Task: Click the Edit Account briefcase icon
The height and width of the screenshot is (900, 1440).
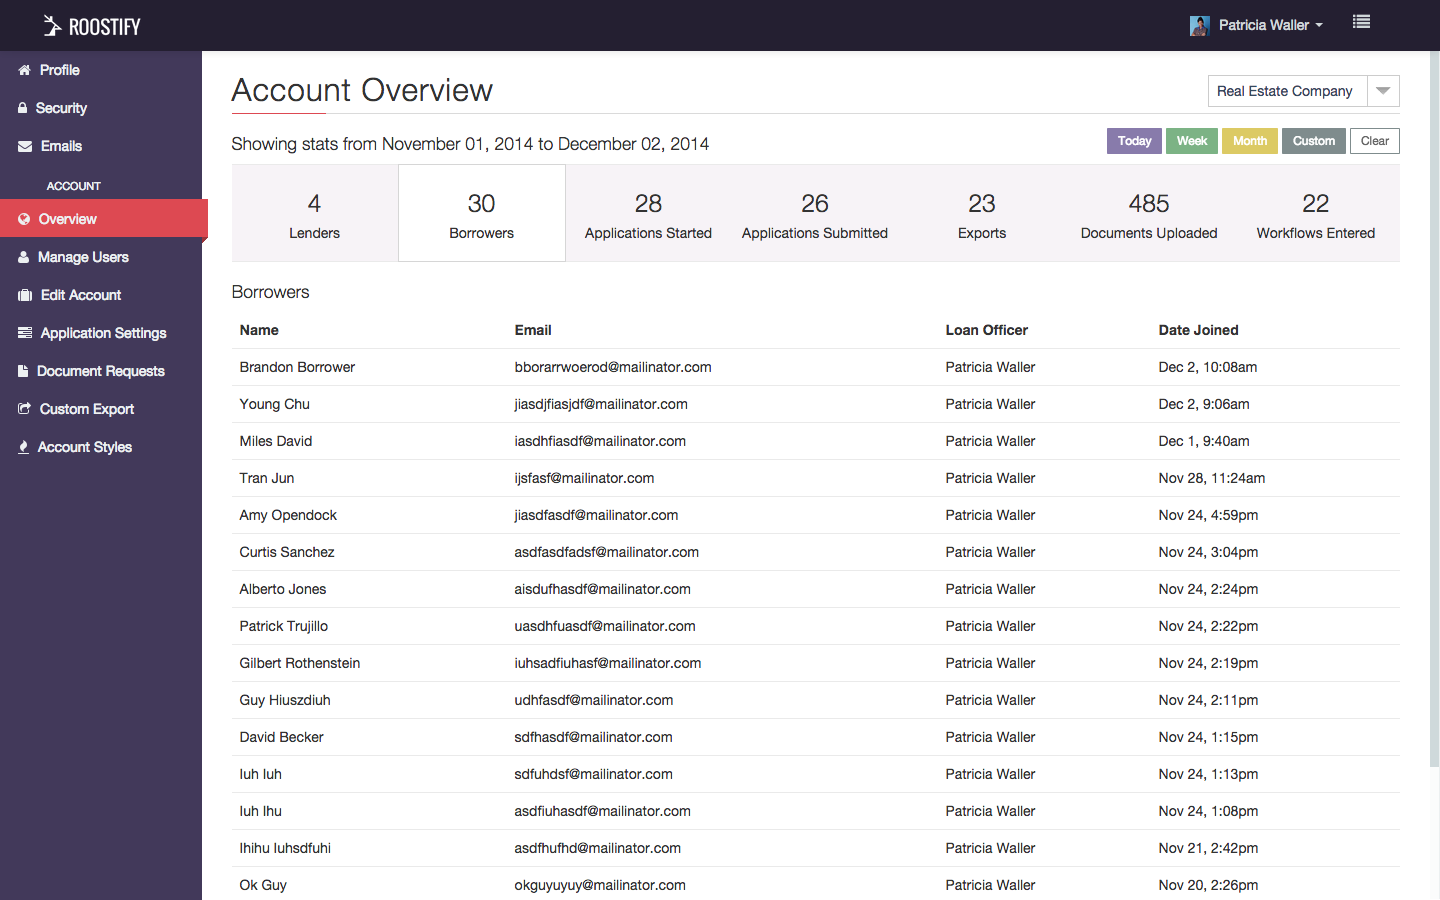Action: pos(22,295)
